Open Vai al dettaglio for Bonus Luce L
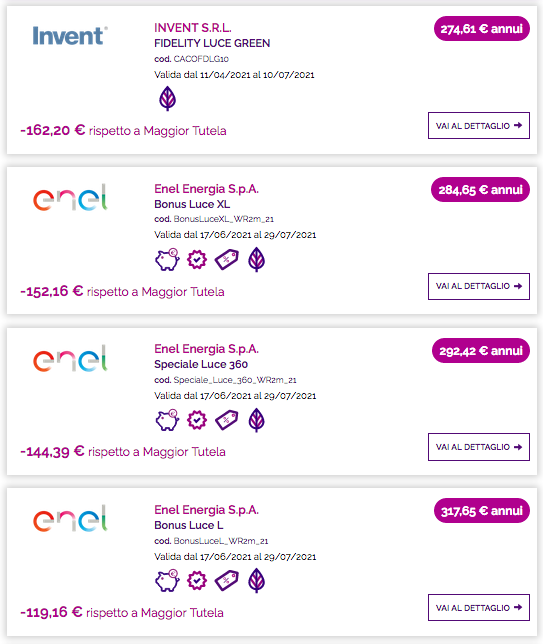Viewport: 543px width, 644px height. [x=479, y=607]
